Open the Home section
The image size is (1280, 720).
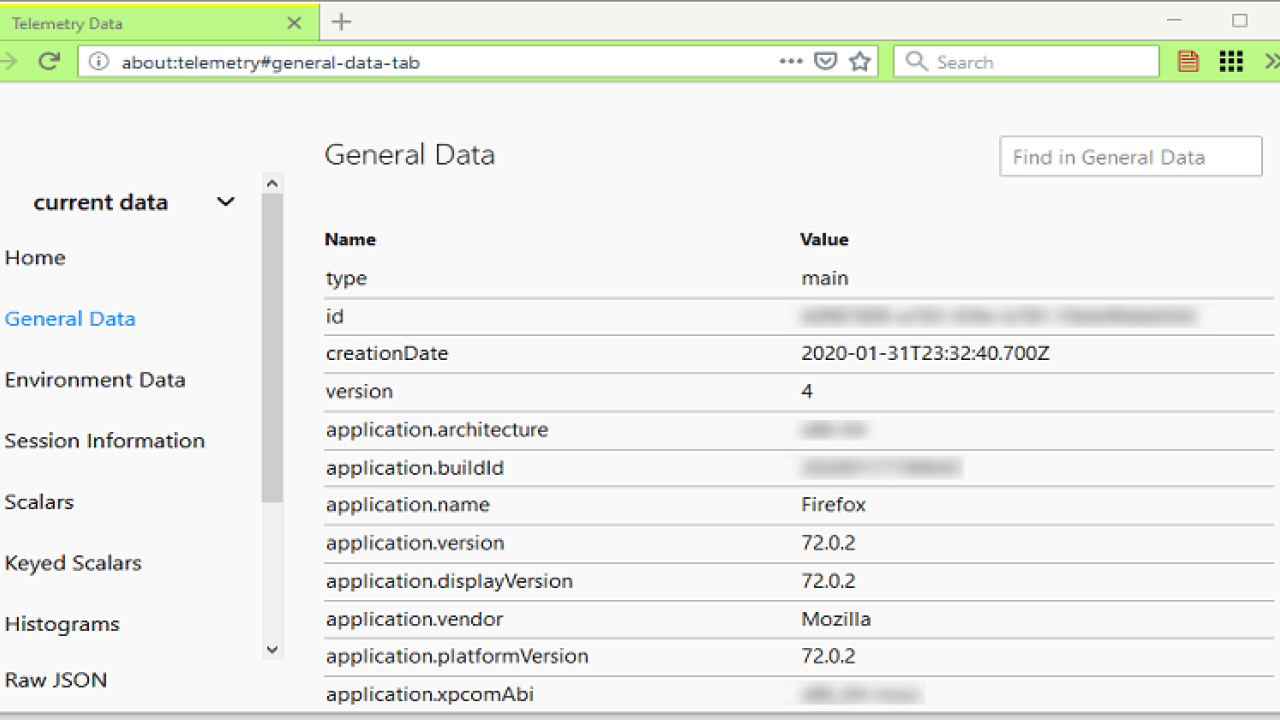click(x=35, y=258)
